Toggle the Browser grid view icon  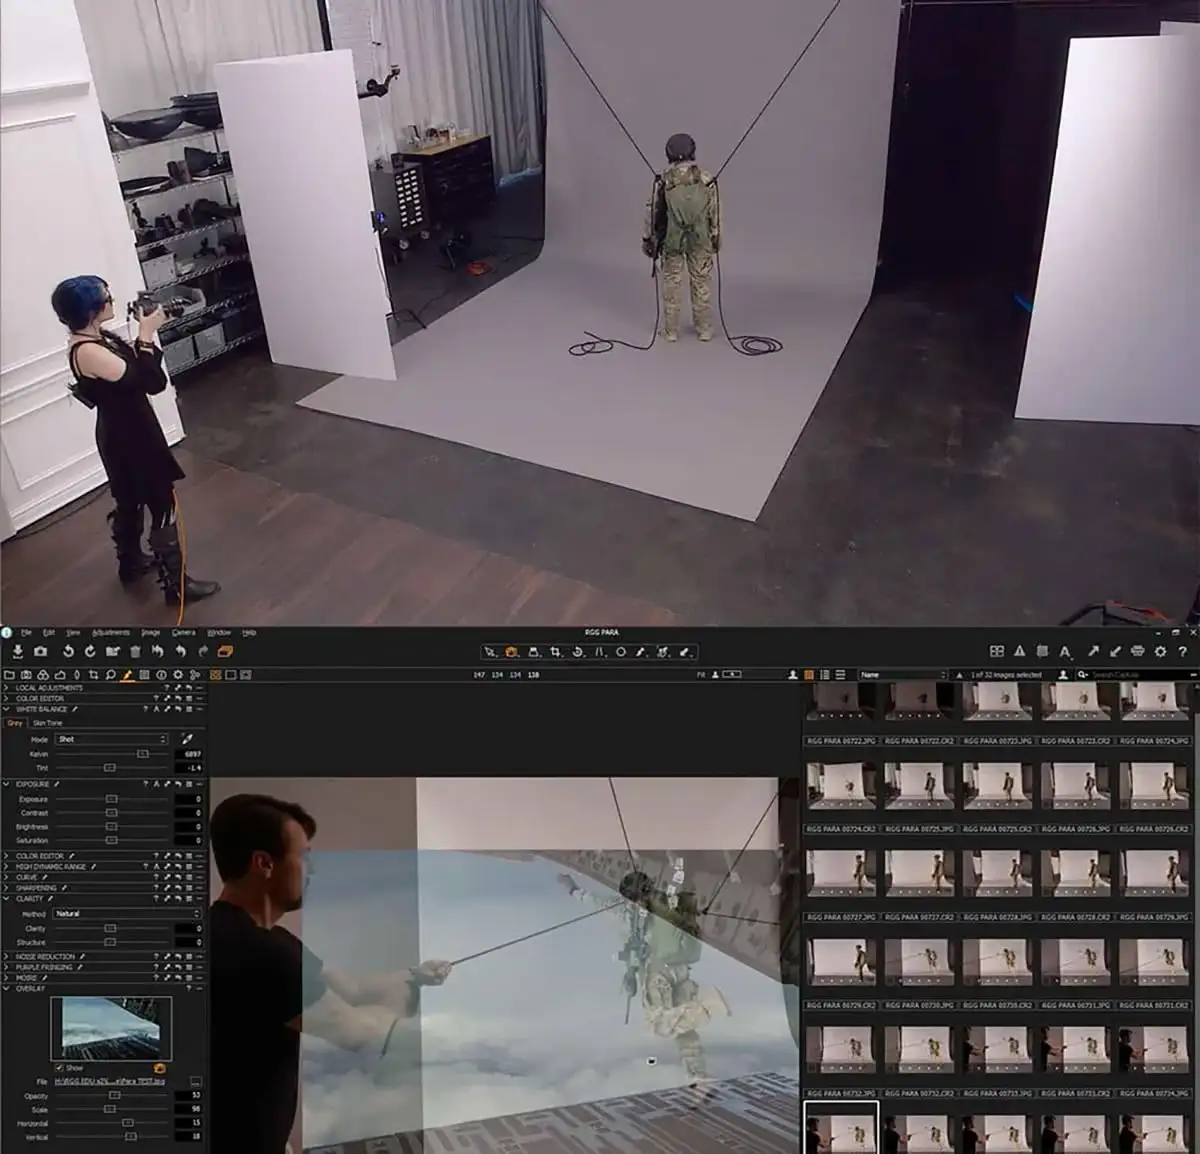tap(809, 675)
